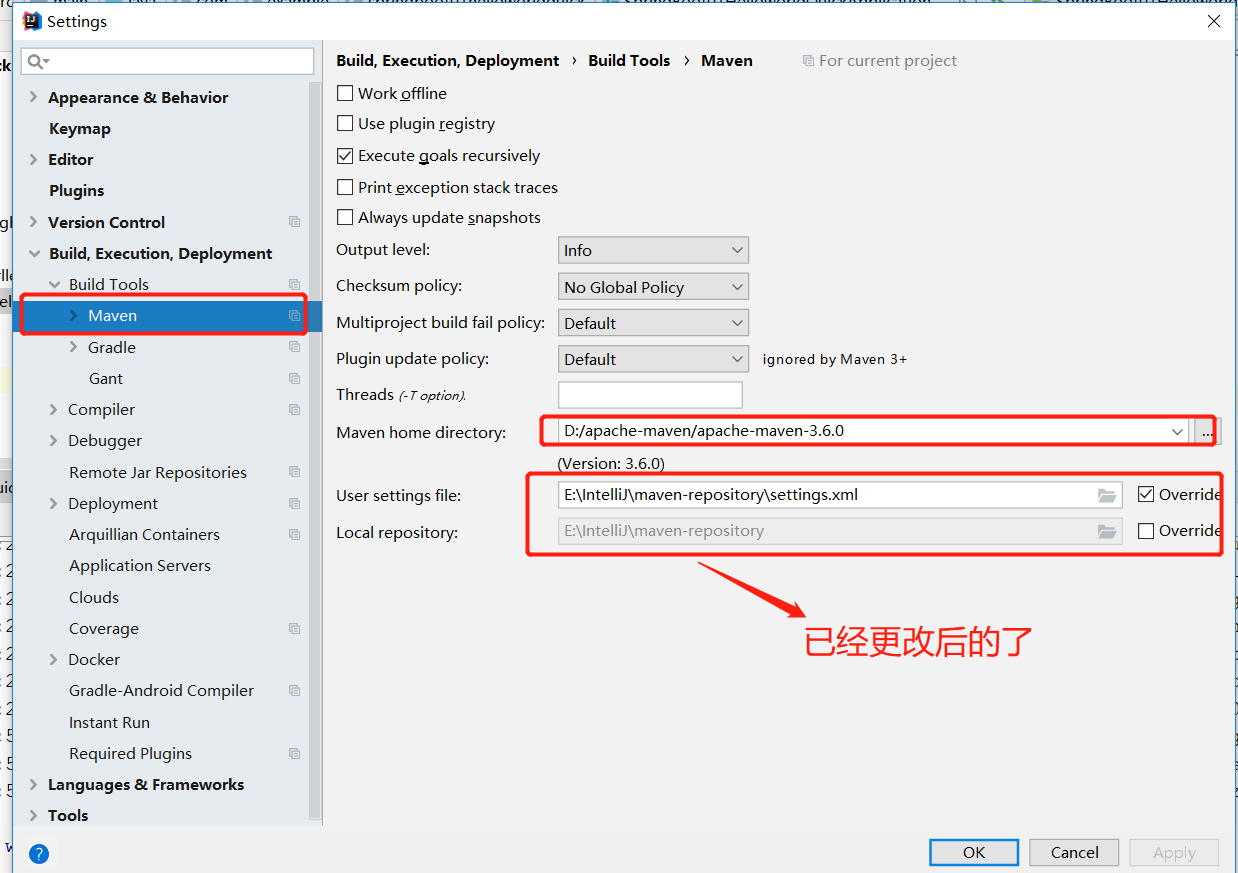The image size is (1238, 873).
Task: Enable the Use plugin registry checkbox
Action: coord(345,124)
